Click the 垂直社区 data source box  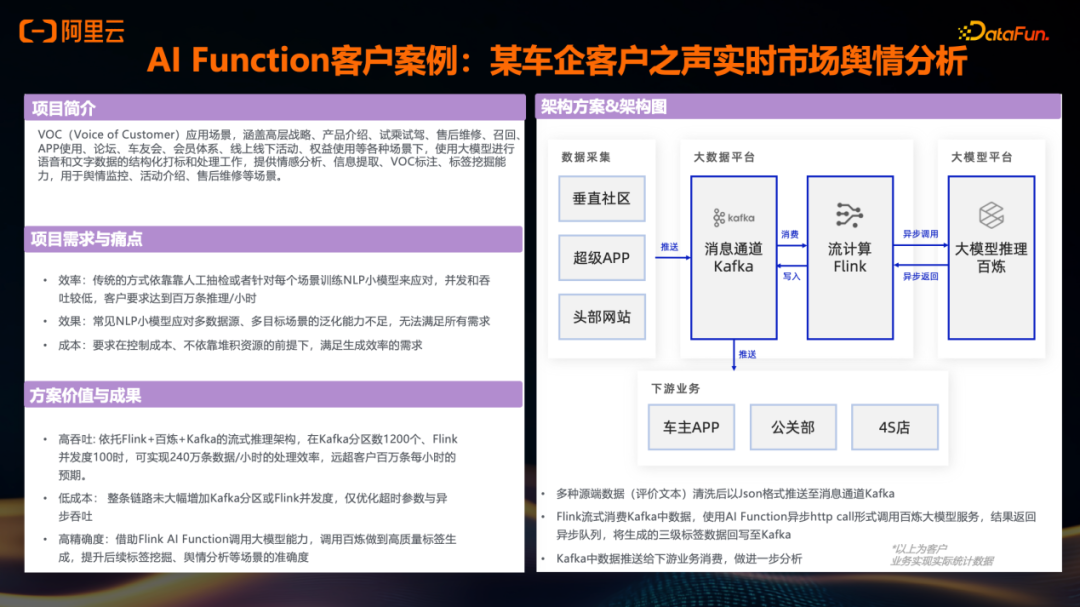[x=601, y=198]
